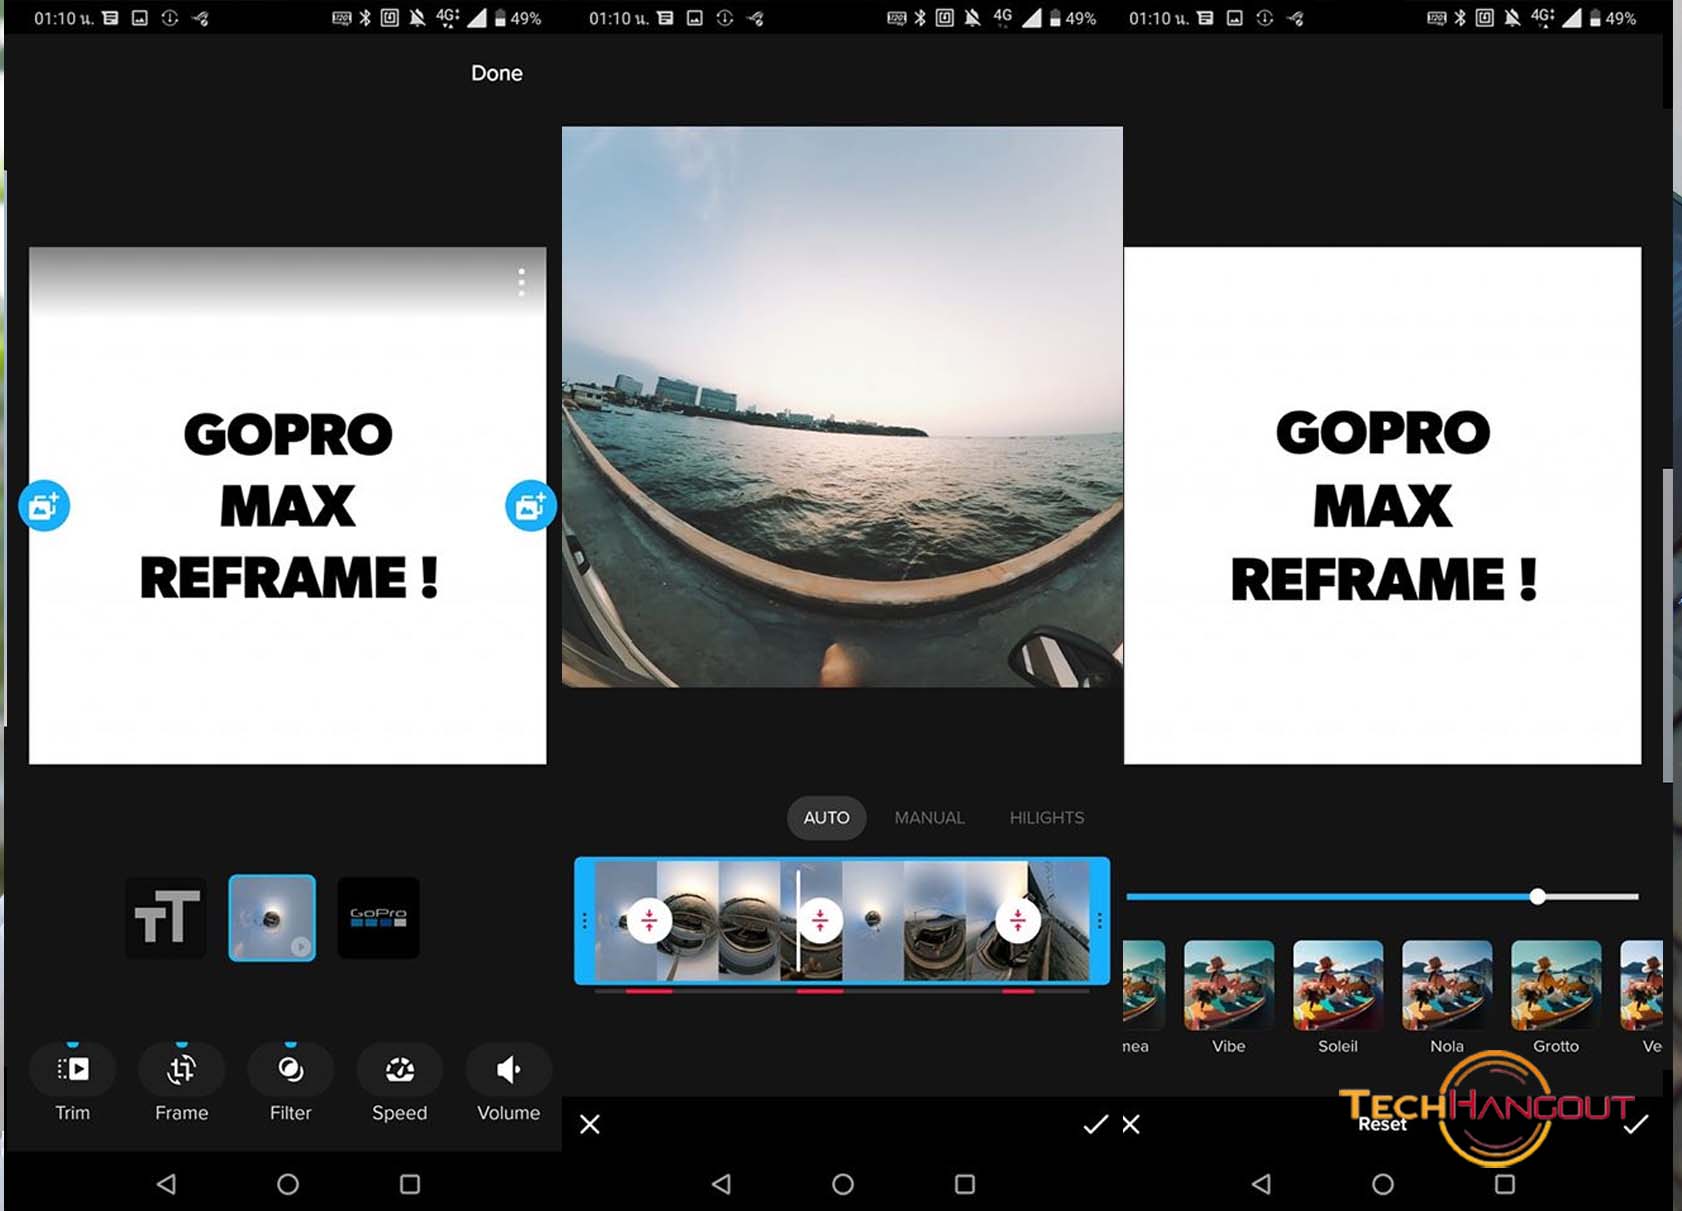Screen dimensions: 1682x1211
Task: Grab the left trim handle of timeline
Action: coord(585,921)
